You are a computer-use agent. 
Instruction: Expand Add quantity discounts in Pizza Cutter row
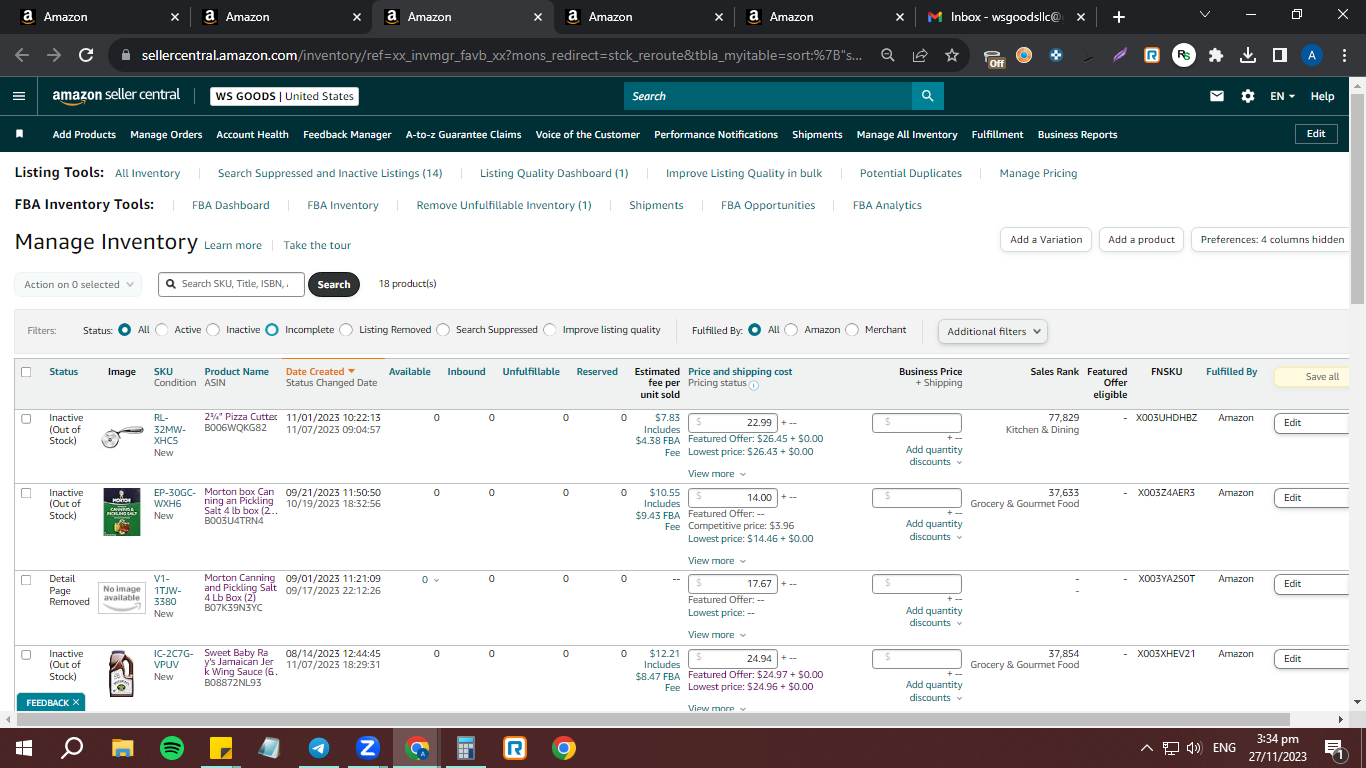point(934,456)
